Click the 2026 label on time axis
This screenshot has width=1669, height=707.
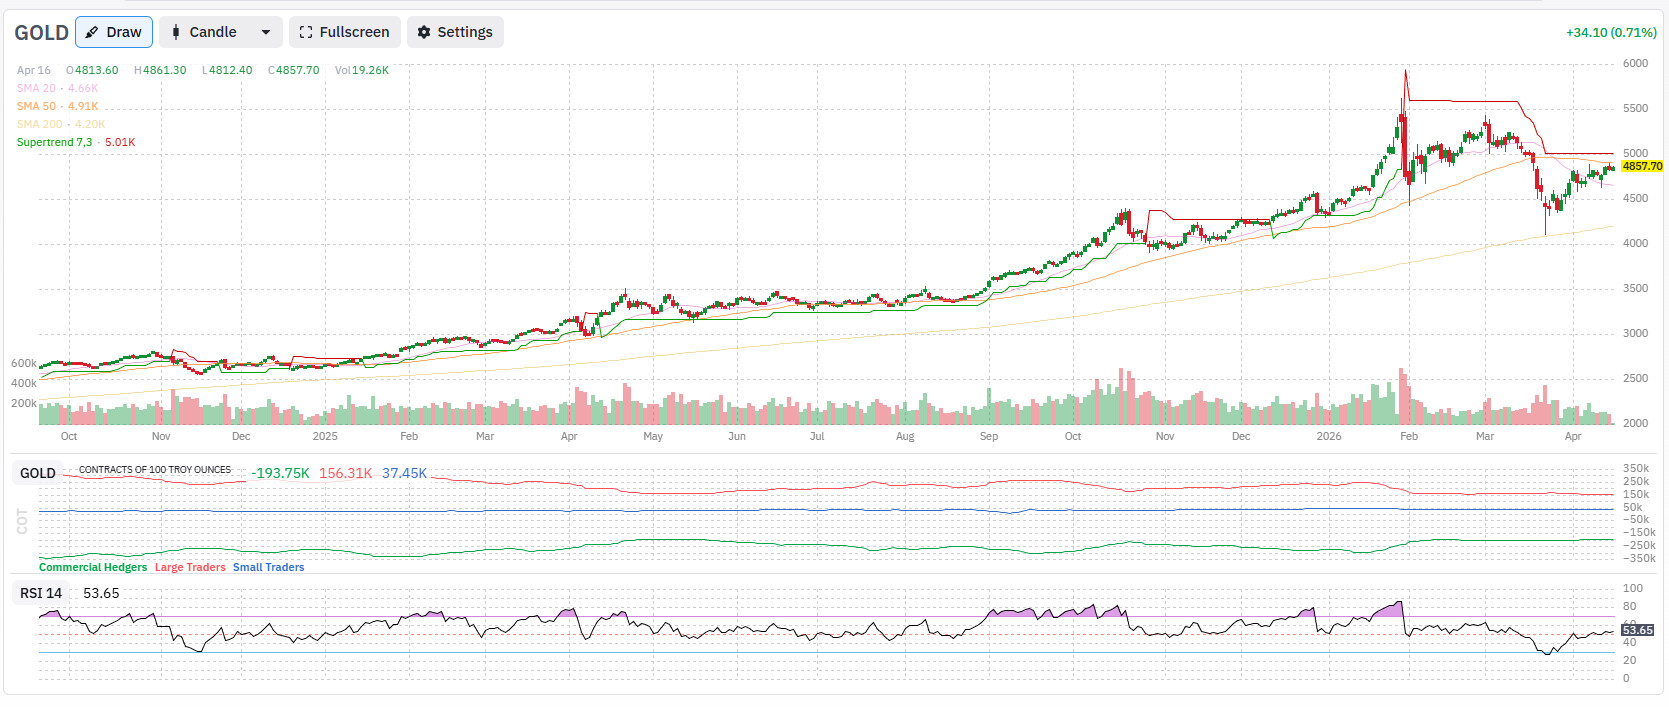(x=1328, y=436)
